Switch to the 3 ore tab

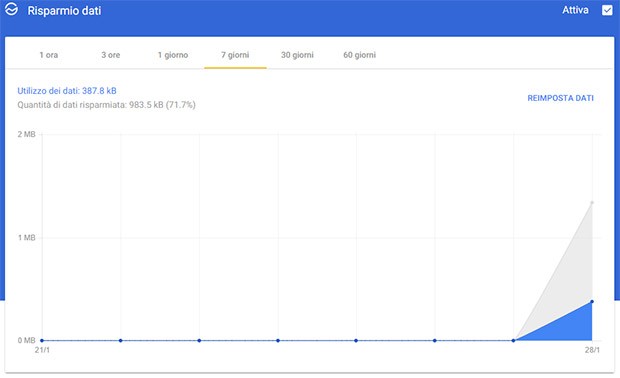(111, 55)
